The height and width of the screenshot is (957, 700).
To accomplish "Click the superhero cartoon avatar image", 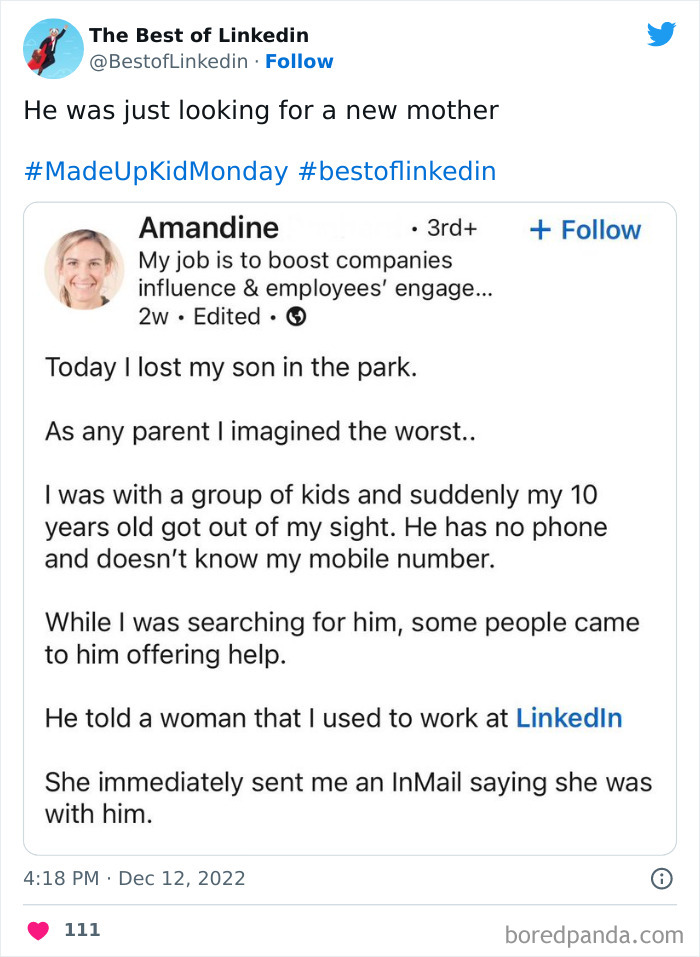I will tap(52, 48).
